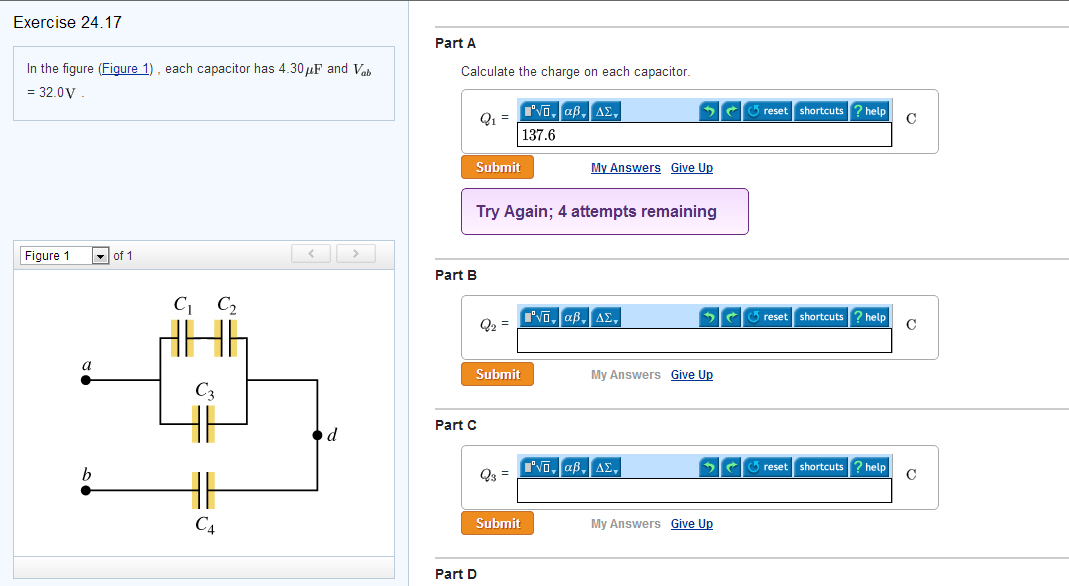Click undo arrow in Part C toolbar

coord(709,467)
